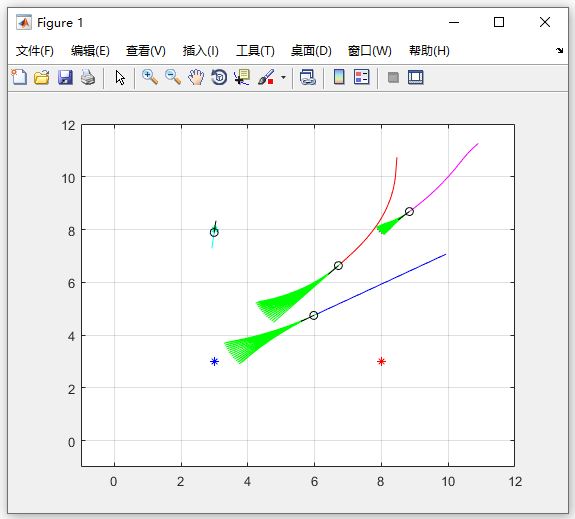Click the New Figure icon

[x=19, y=77]
